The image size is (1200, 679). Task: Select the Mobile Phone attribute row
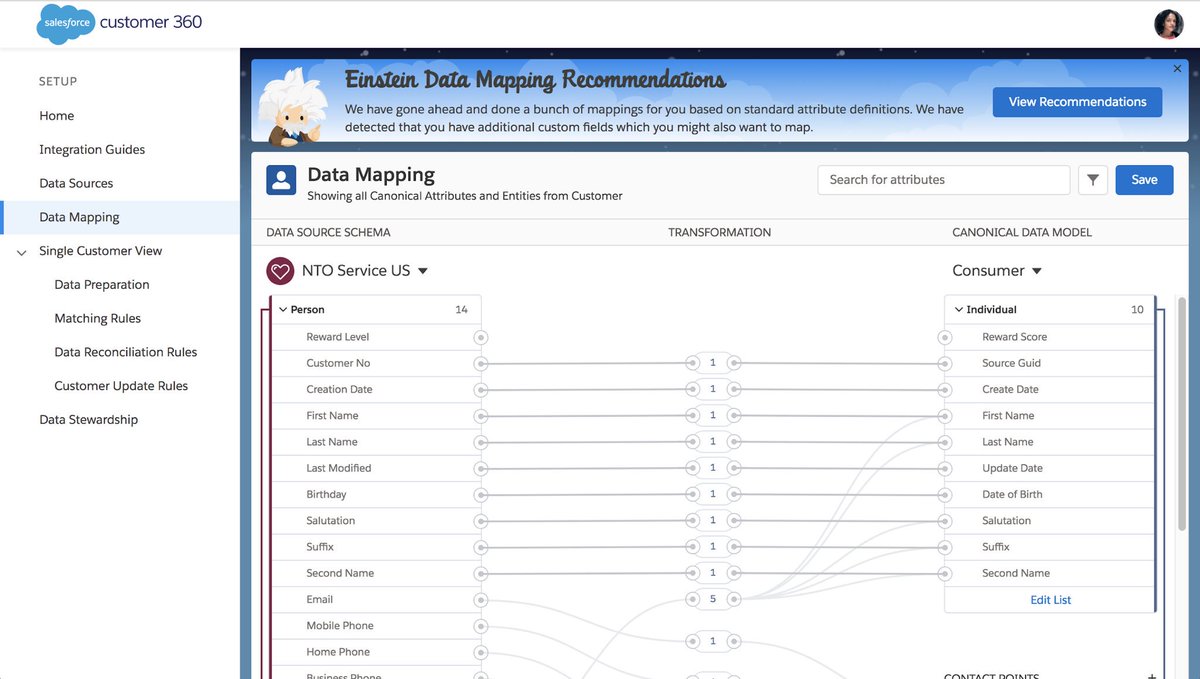[x=376, y=626]
